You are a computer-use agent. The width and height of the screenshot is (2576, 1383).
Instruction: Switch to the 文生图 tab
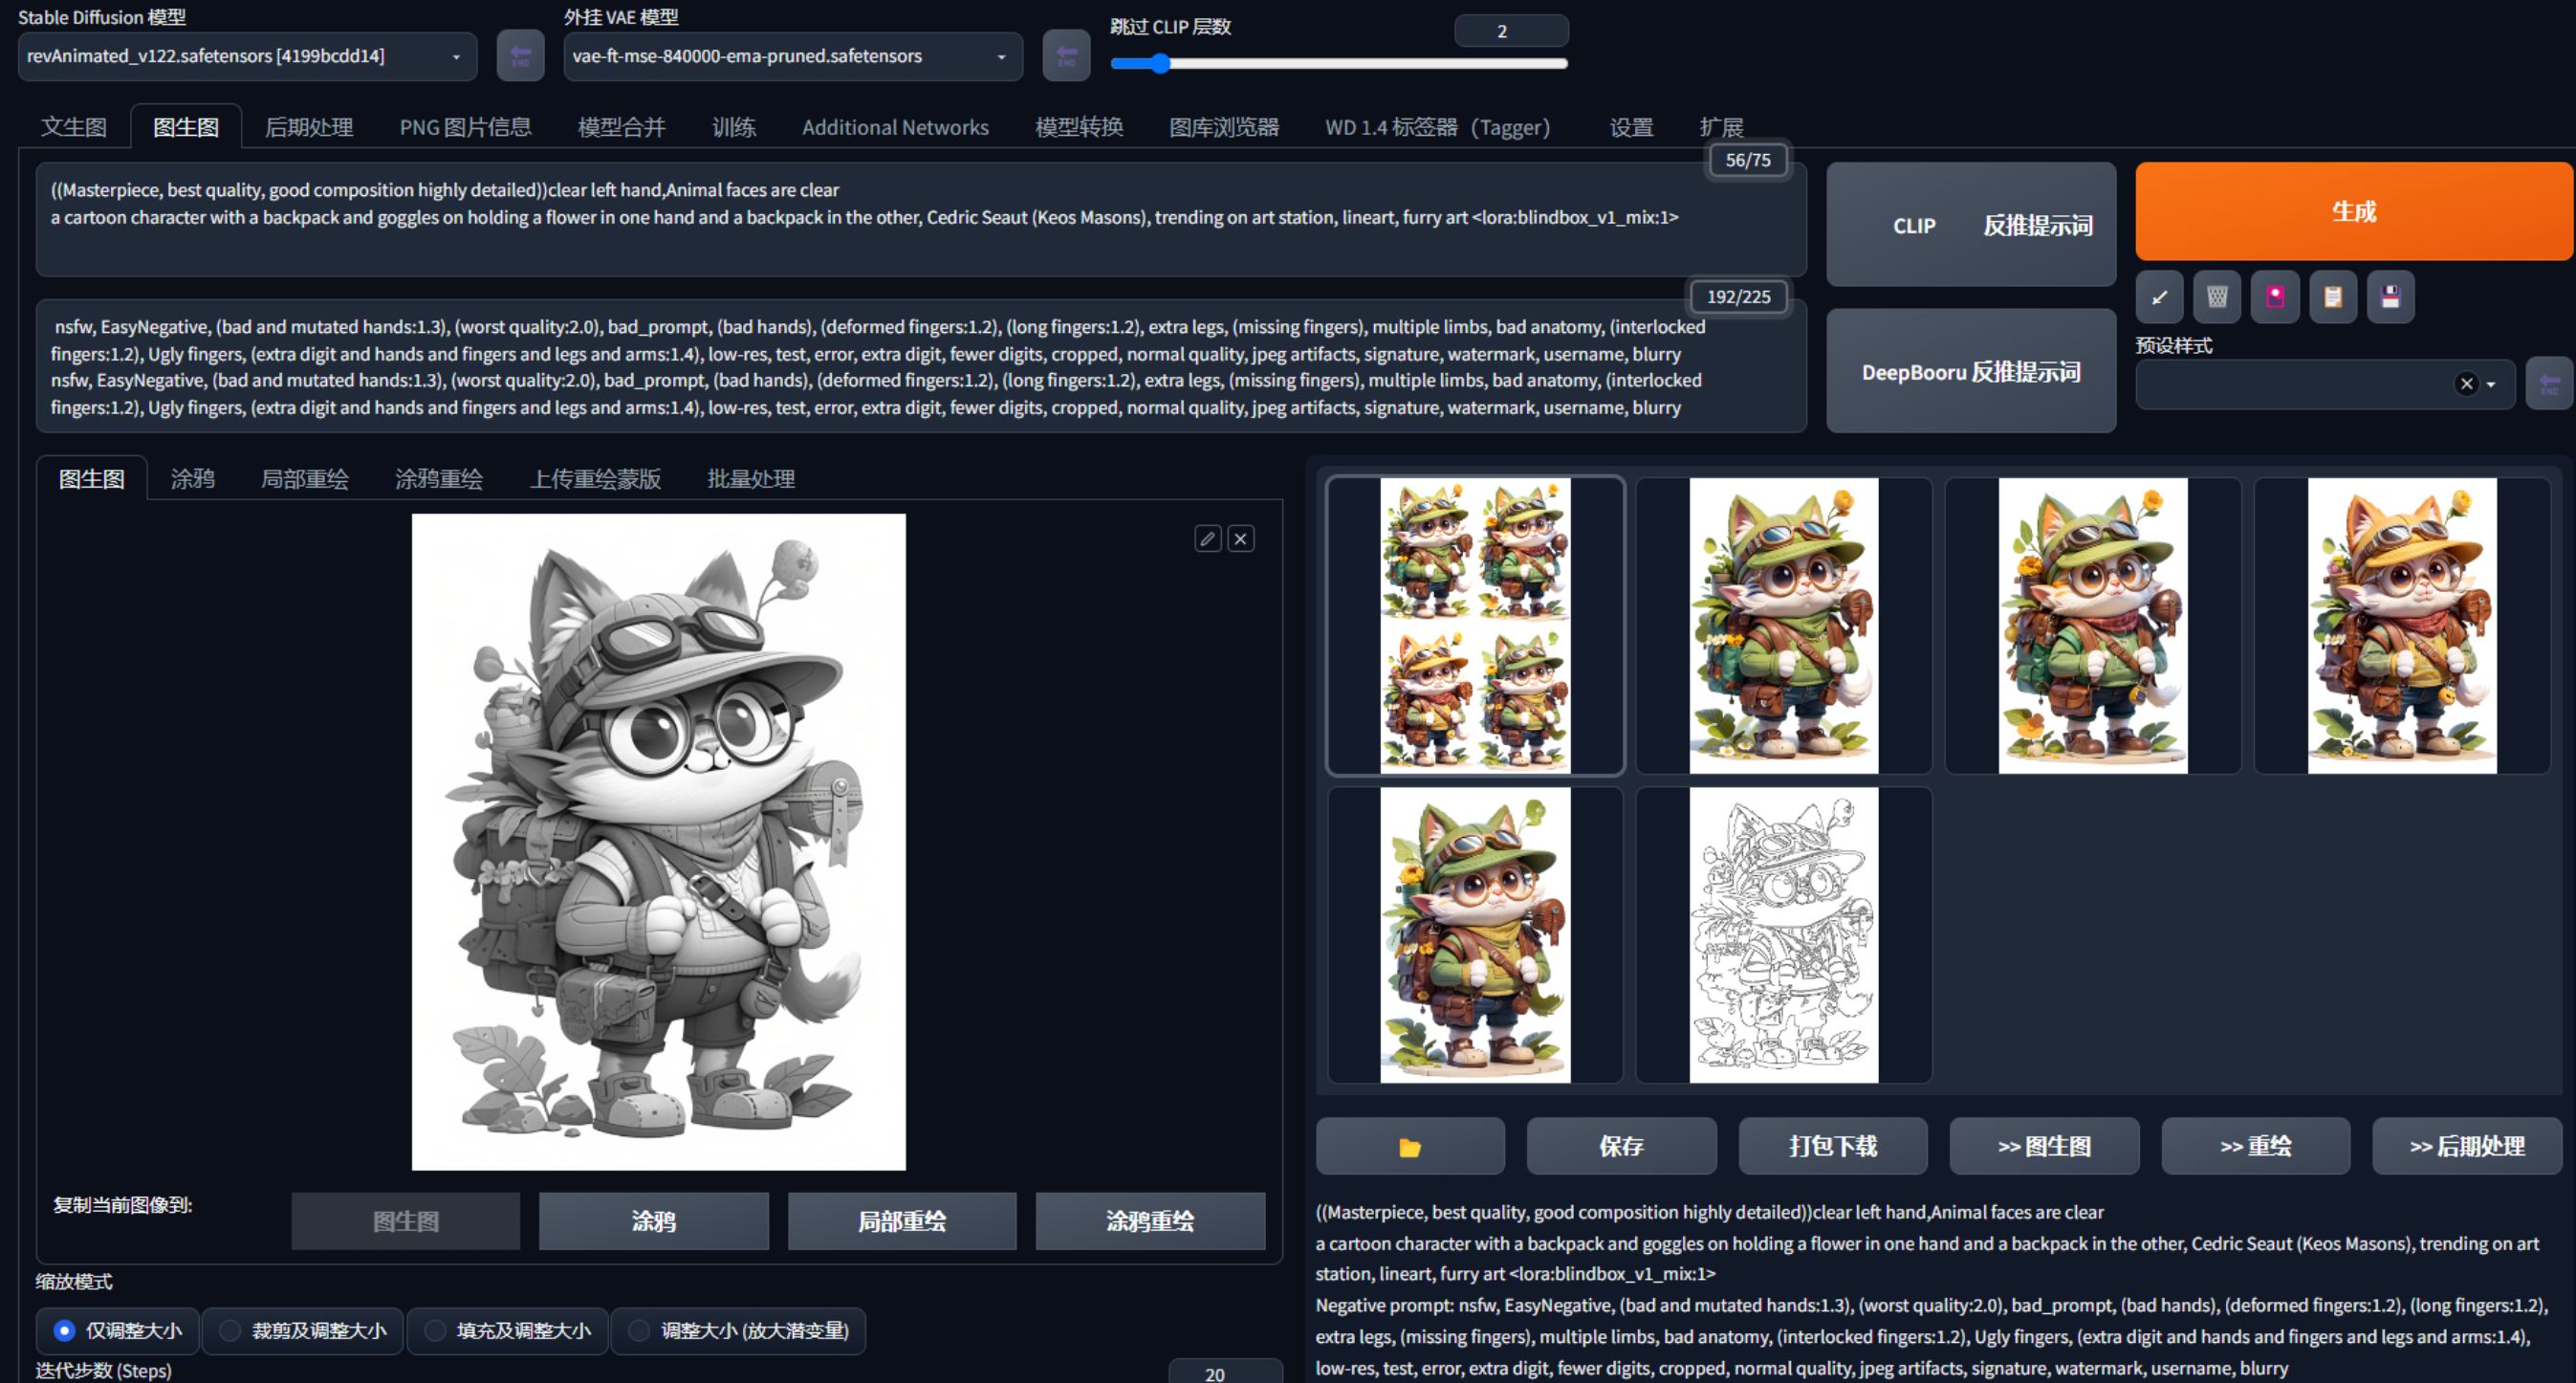pyautogui.click(x=73, y=128)
